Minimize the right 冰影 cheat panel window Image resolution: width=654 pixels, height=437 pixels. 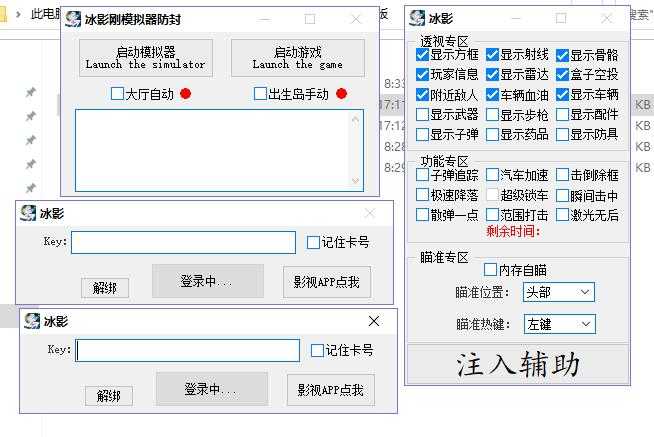pos(516,18)
